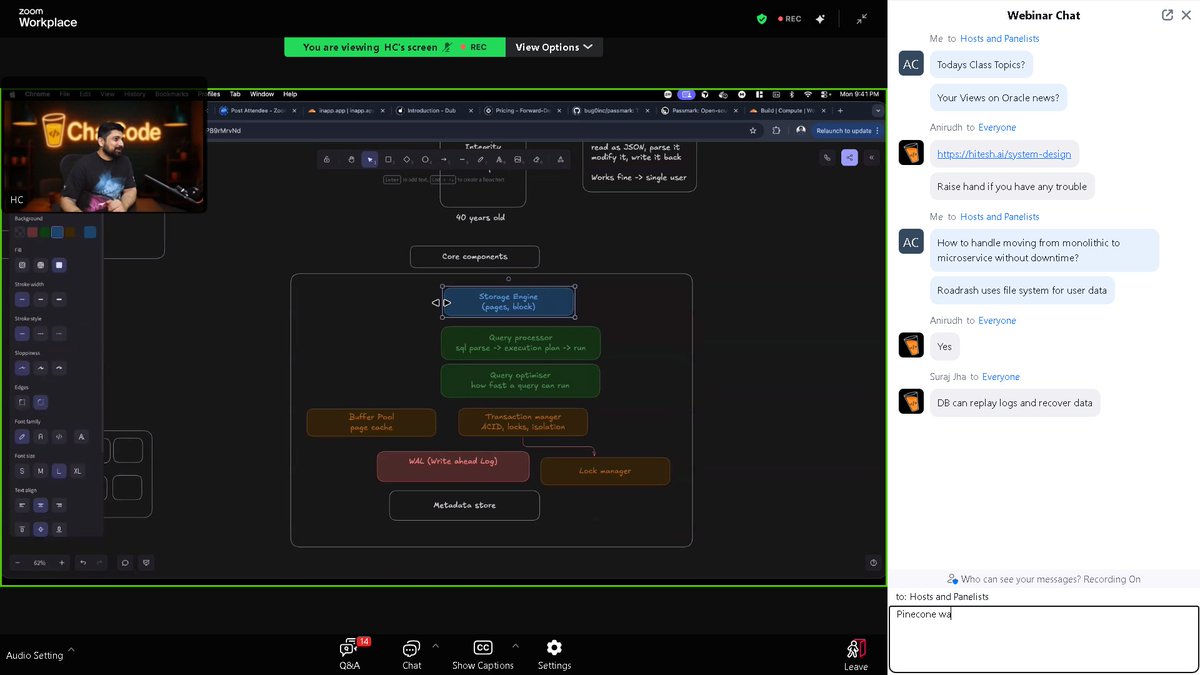Select Excalidraw lock tool in shared screen
The height and width of the screenshot is (675, 1200).
[x=327, y=159]
